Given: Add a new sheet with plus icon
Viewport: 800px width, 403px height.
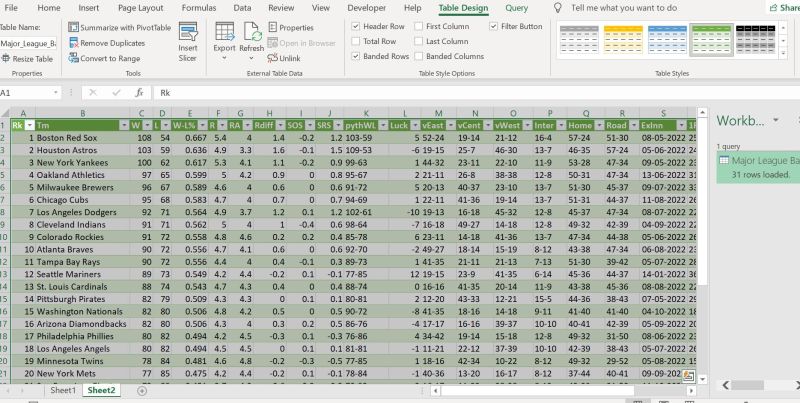Looking at the screenshot, I should pyautogui.click(x=142, y=391).
